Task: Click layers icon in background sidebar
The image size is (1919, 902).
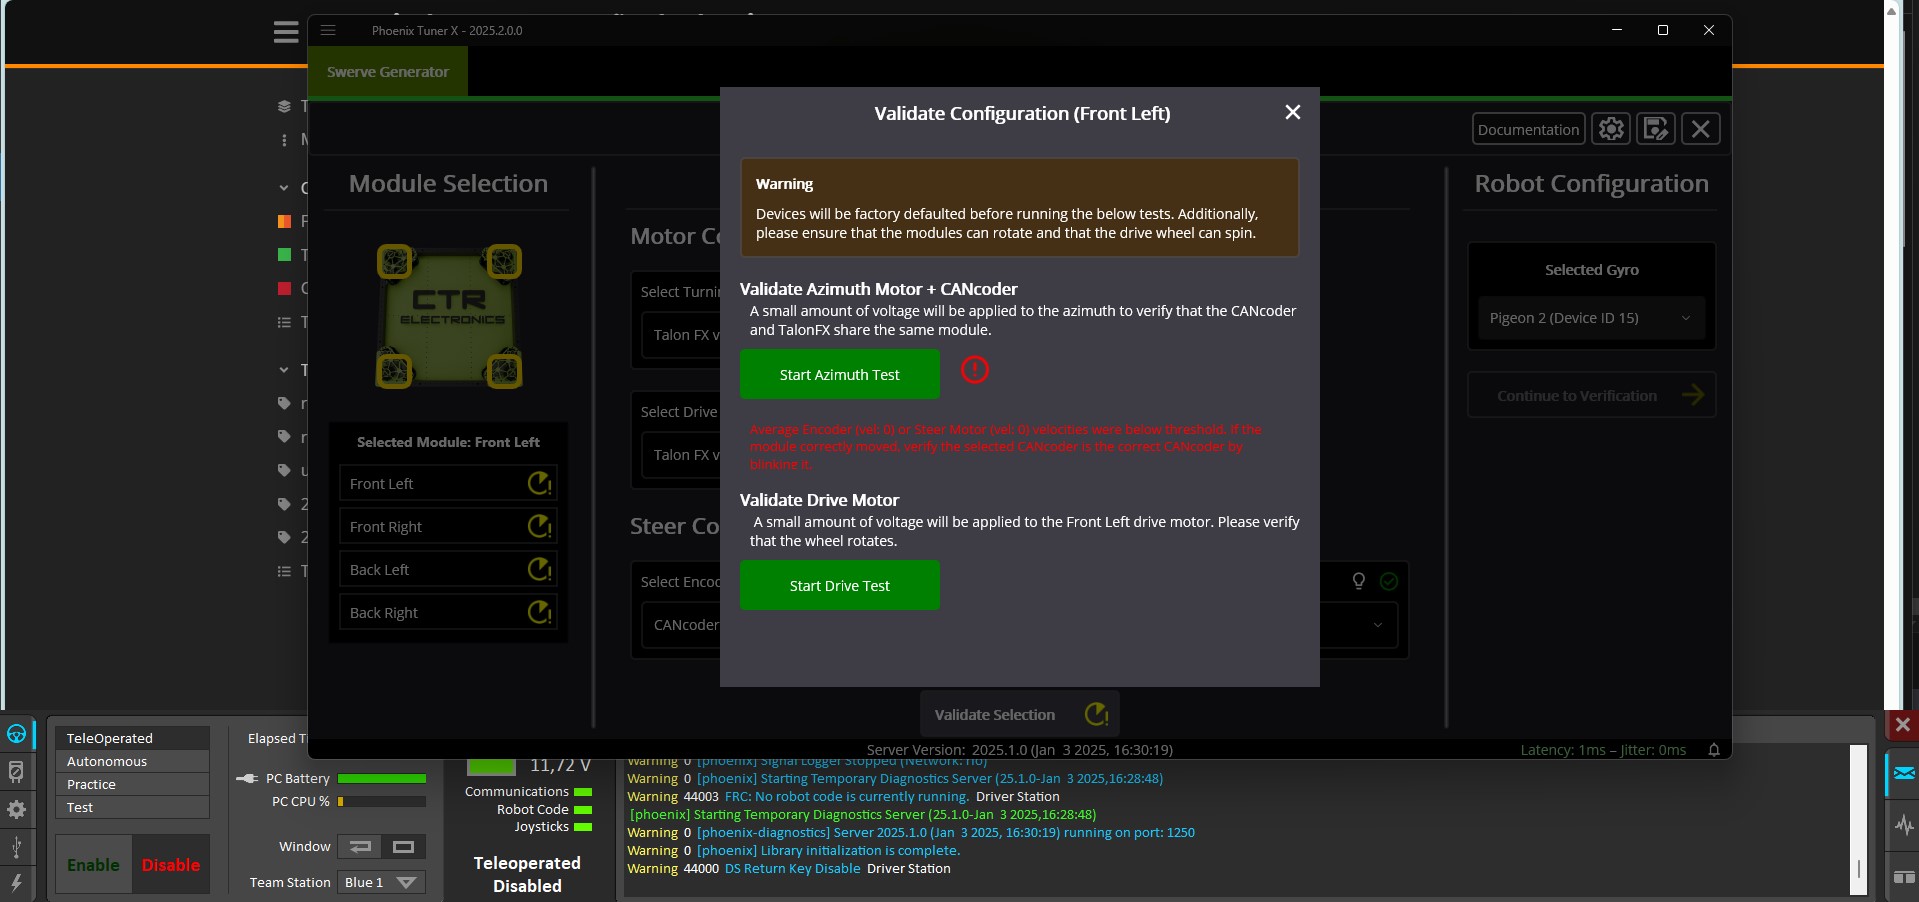Action: (x=284, y=106)
